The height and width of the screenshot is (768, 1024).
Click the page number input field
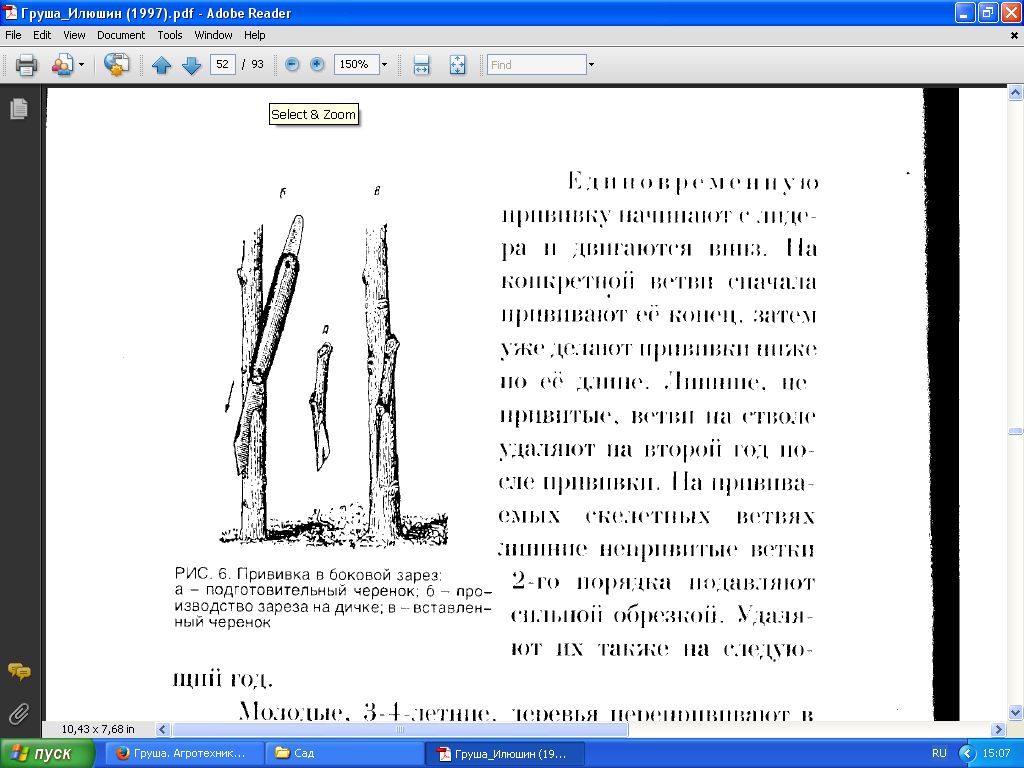tap(222, 65)
